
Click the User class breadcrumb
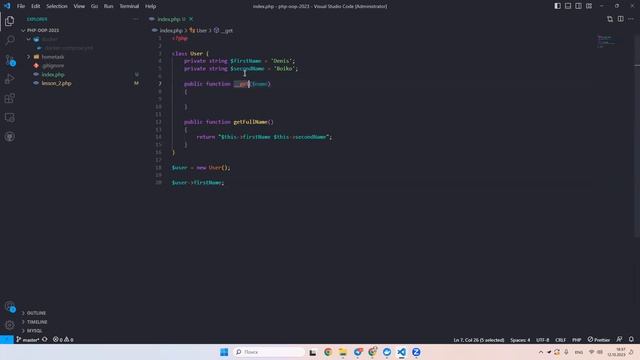click(x=198, y=31)
